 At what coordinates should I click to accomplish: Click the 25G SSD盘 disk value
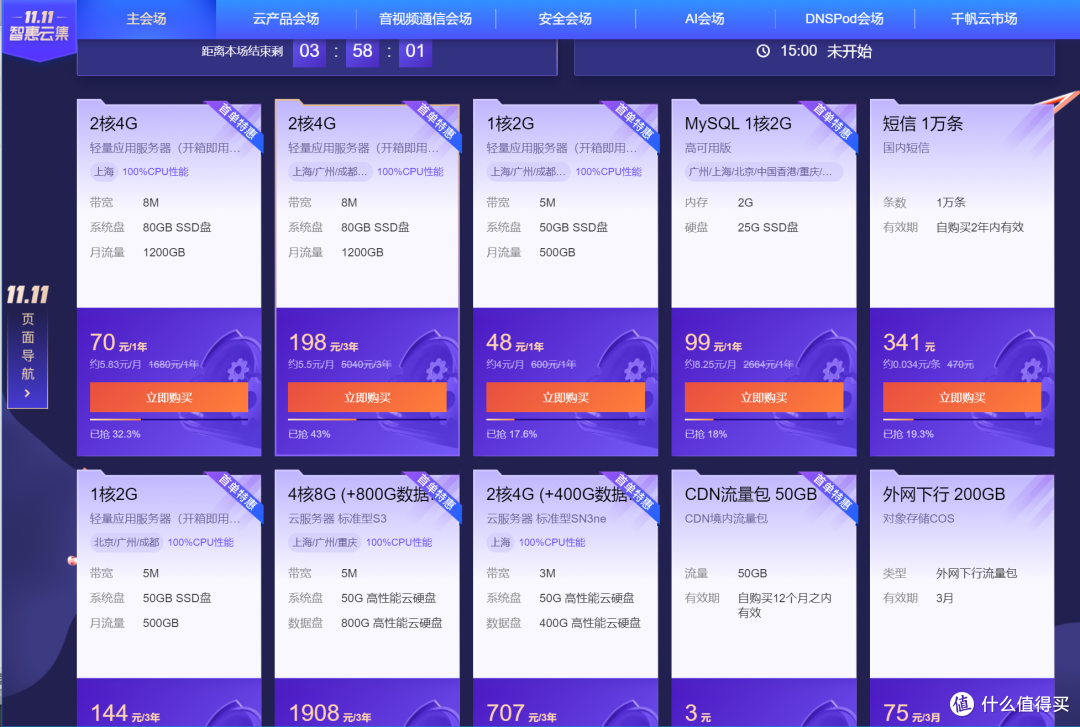[x=767, y=227]
